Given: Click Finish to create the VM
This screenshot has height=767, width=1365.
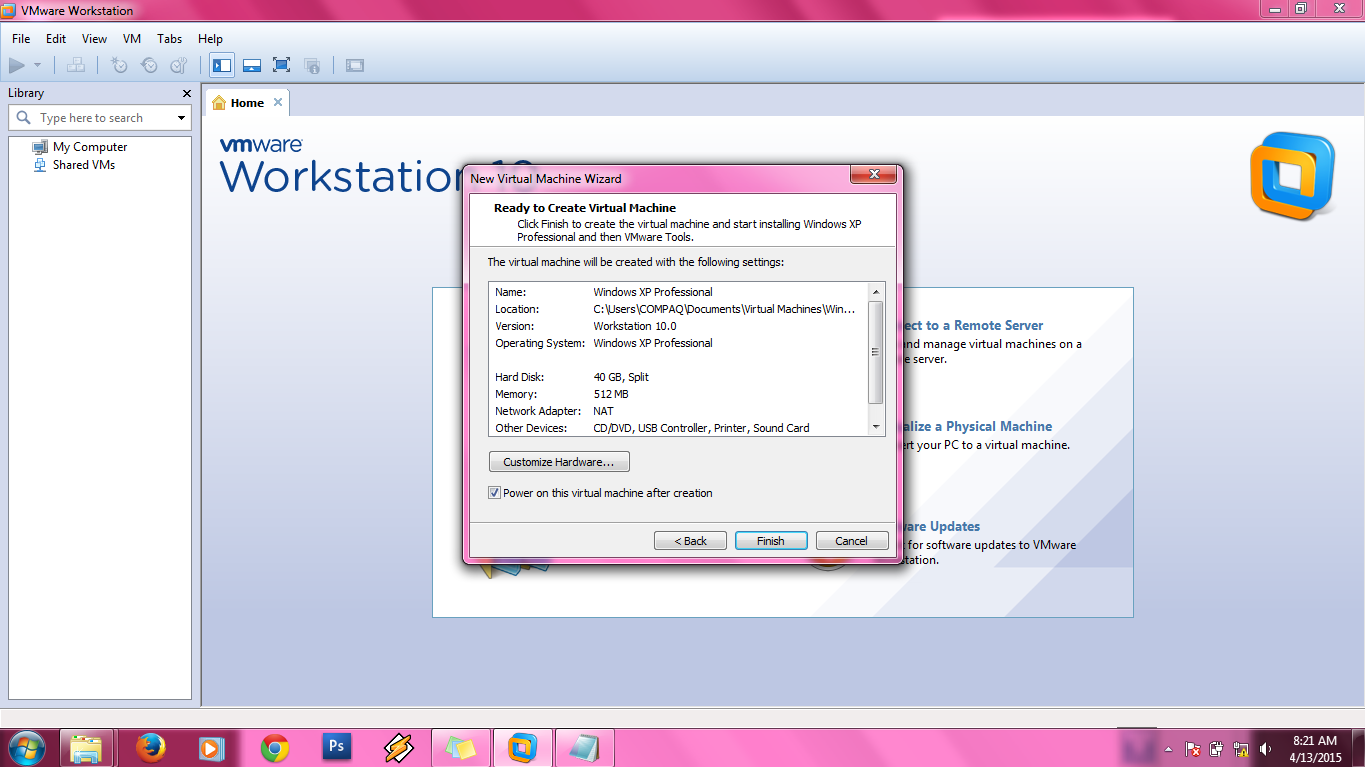Looking at the screenshot, I should click(771, 541).
